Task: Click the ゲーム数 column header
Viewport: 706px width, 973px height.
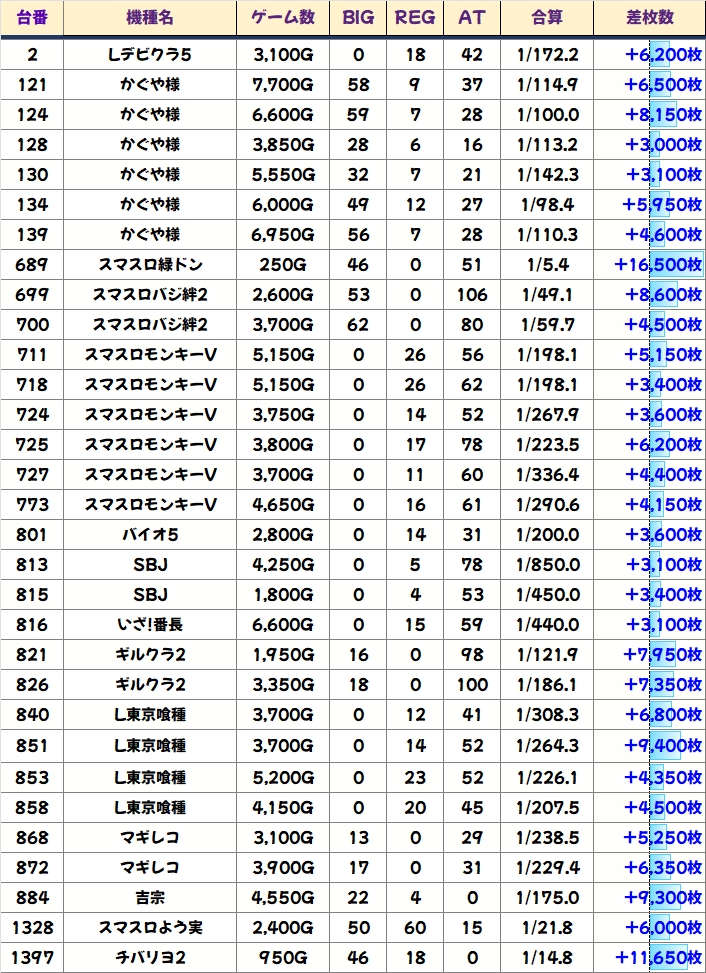Action: click(283, 18)
